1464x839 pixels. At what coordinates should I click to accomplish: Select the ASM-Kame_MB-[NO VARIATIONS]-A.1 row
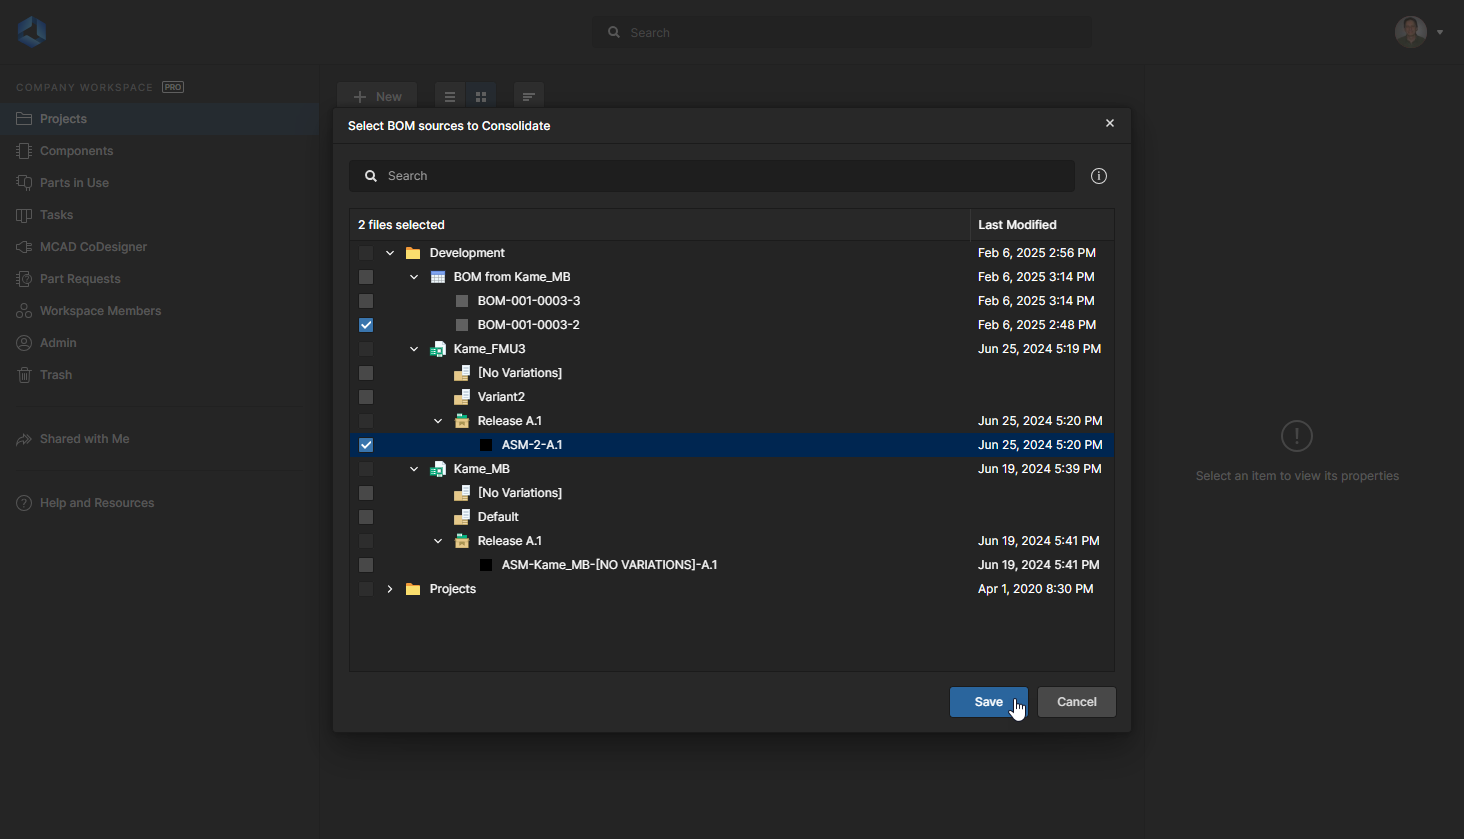click(x=609, y=565)
